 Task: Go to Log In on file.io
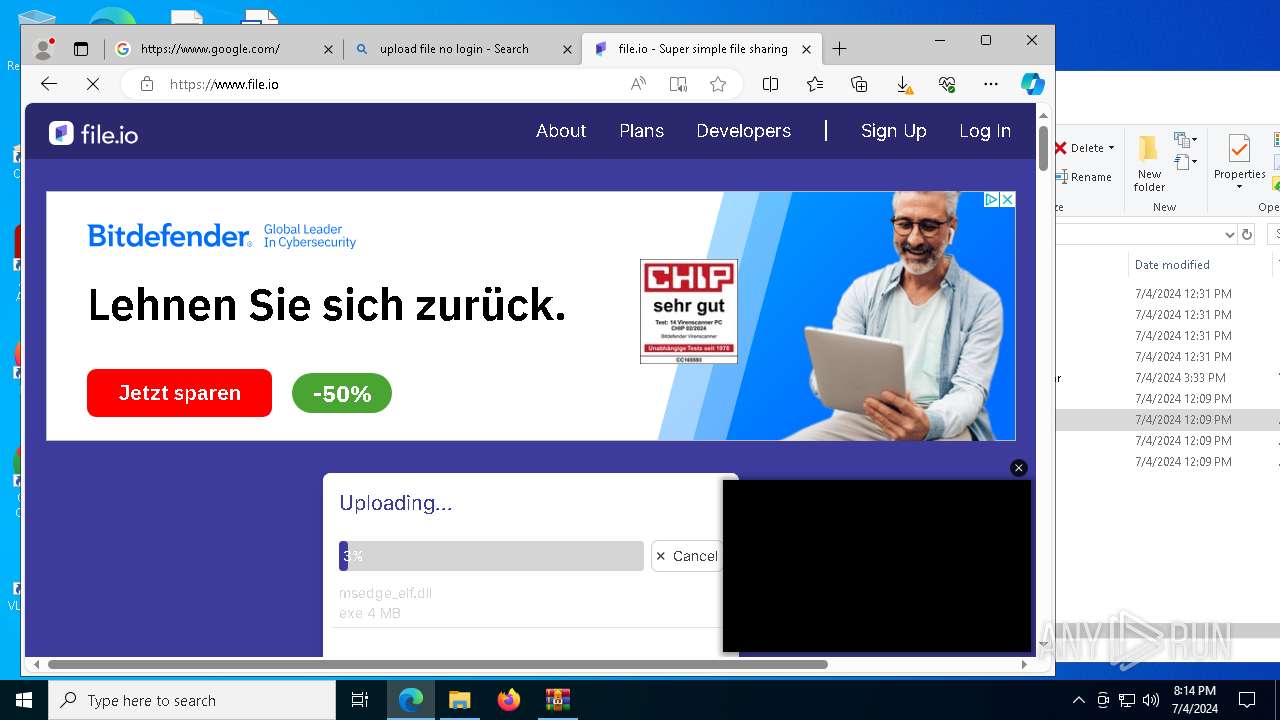click(x=985, y=131)
